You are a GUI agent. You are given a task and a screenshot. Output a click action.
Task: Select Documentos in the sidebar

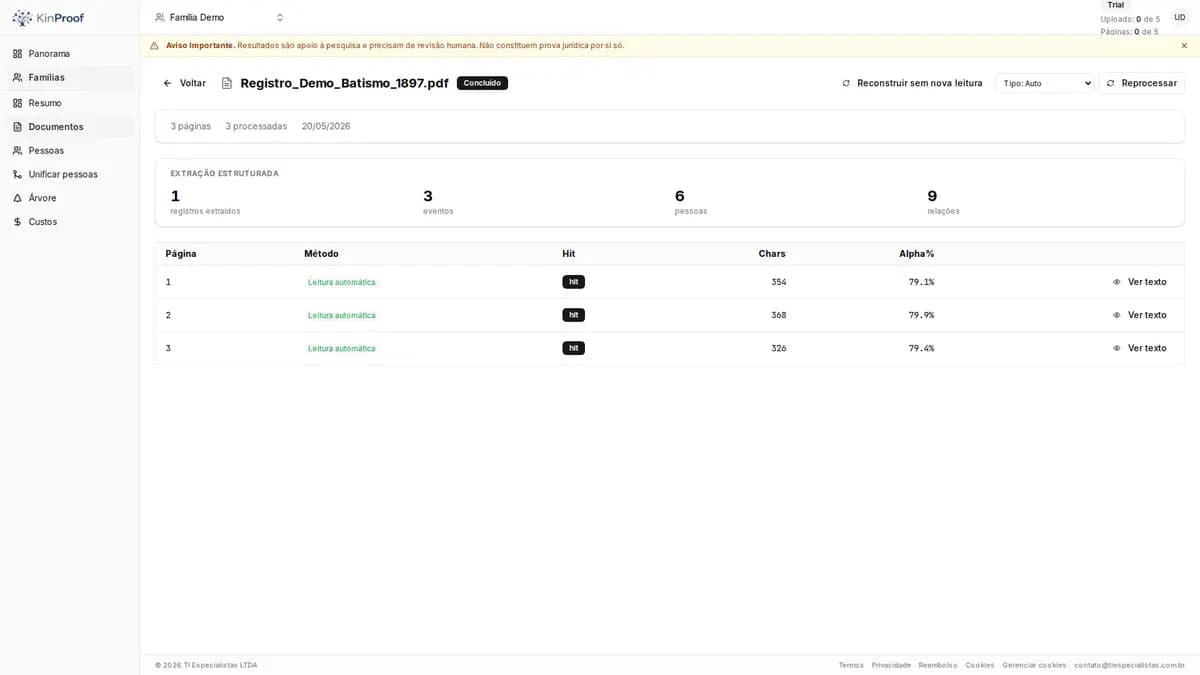click(70, 127)
